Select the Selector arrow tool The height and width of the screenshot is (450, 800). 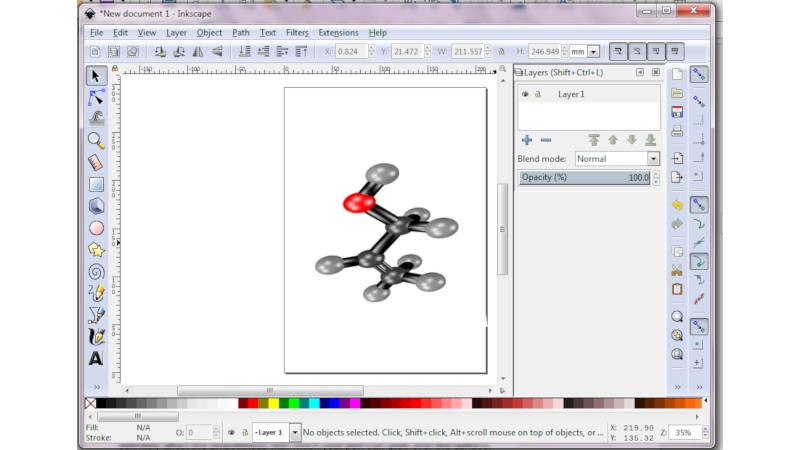point(96,76)
